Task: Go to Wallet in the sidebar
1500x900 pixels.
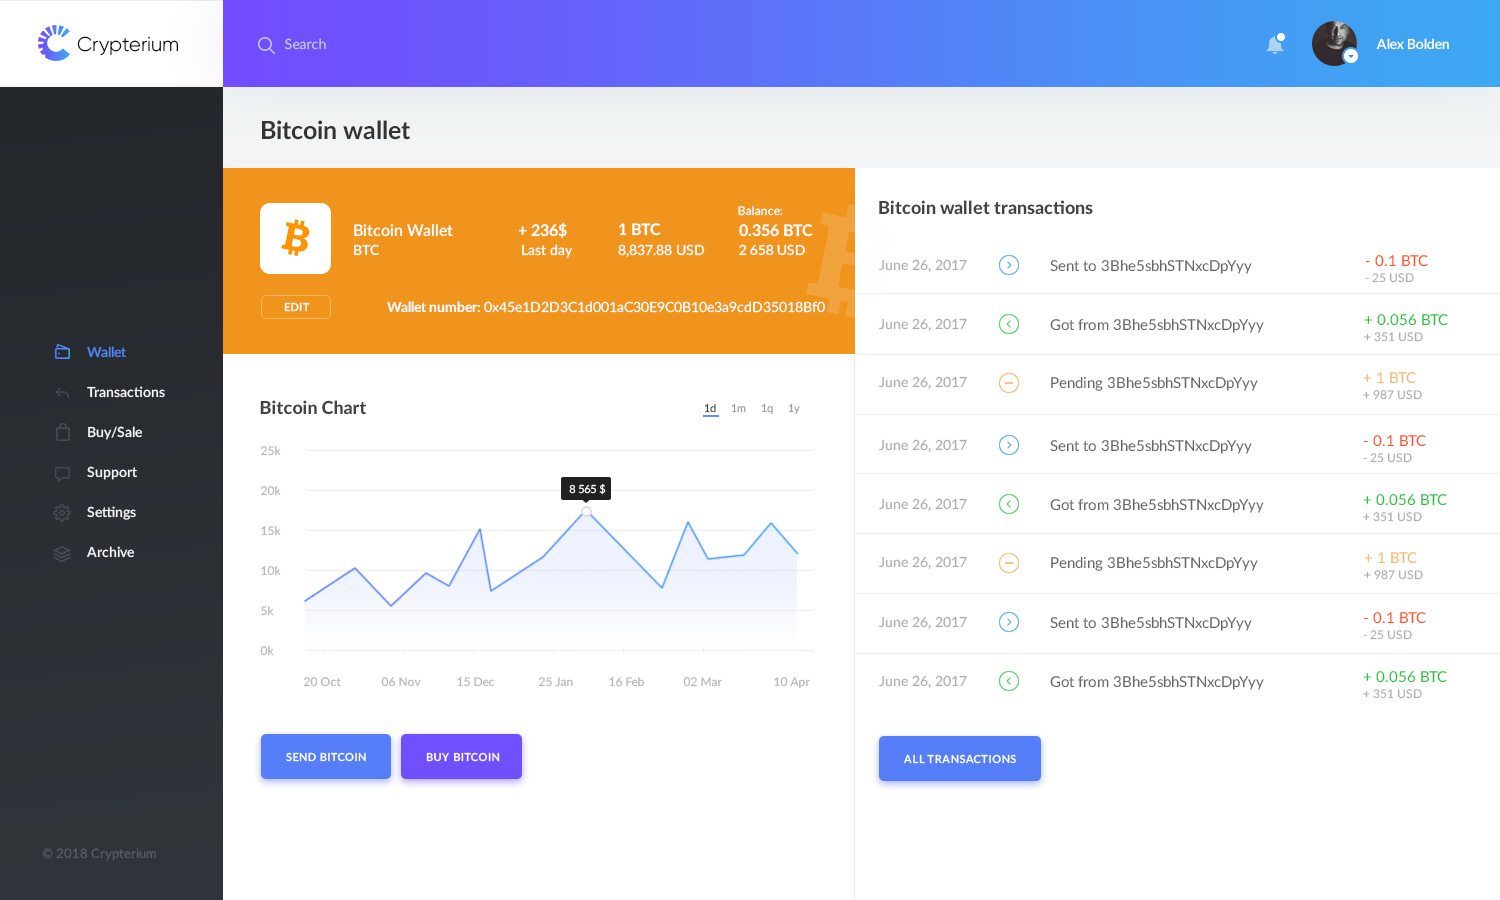Action: pyautogui.click(x=106, y=352)
